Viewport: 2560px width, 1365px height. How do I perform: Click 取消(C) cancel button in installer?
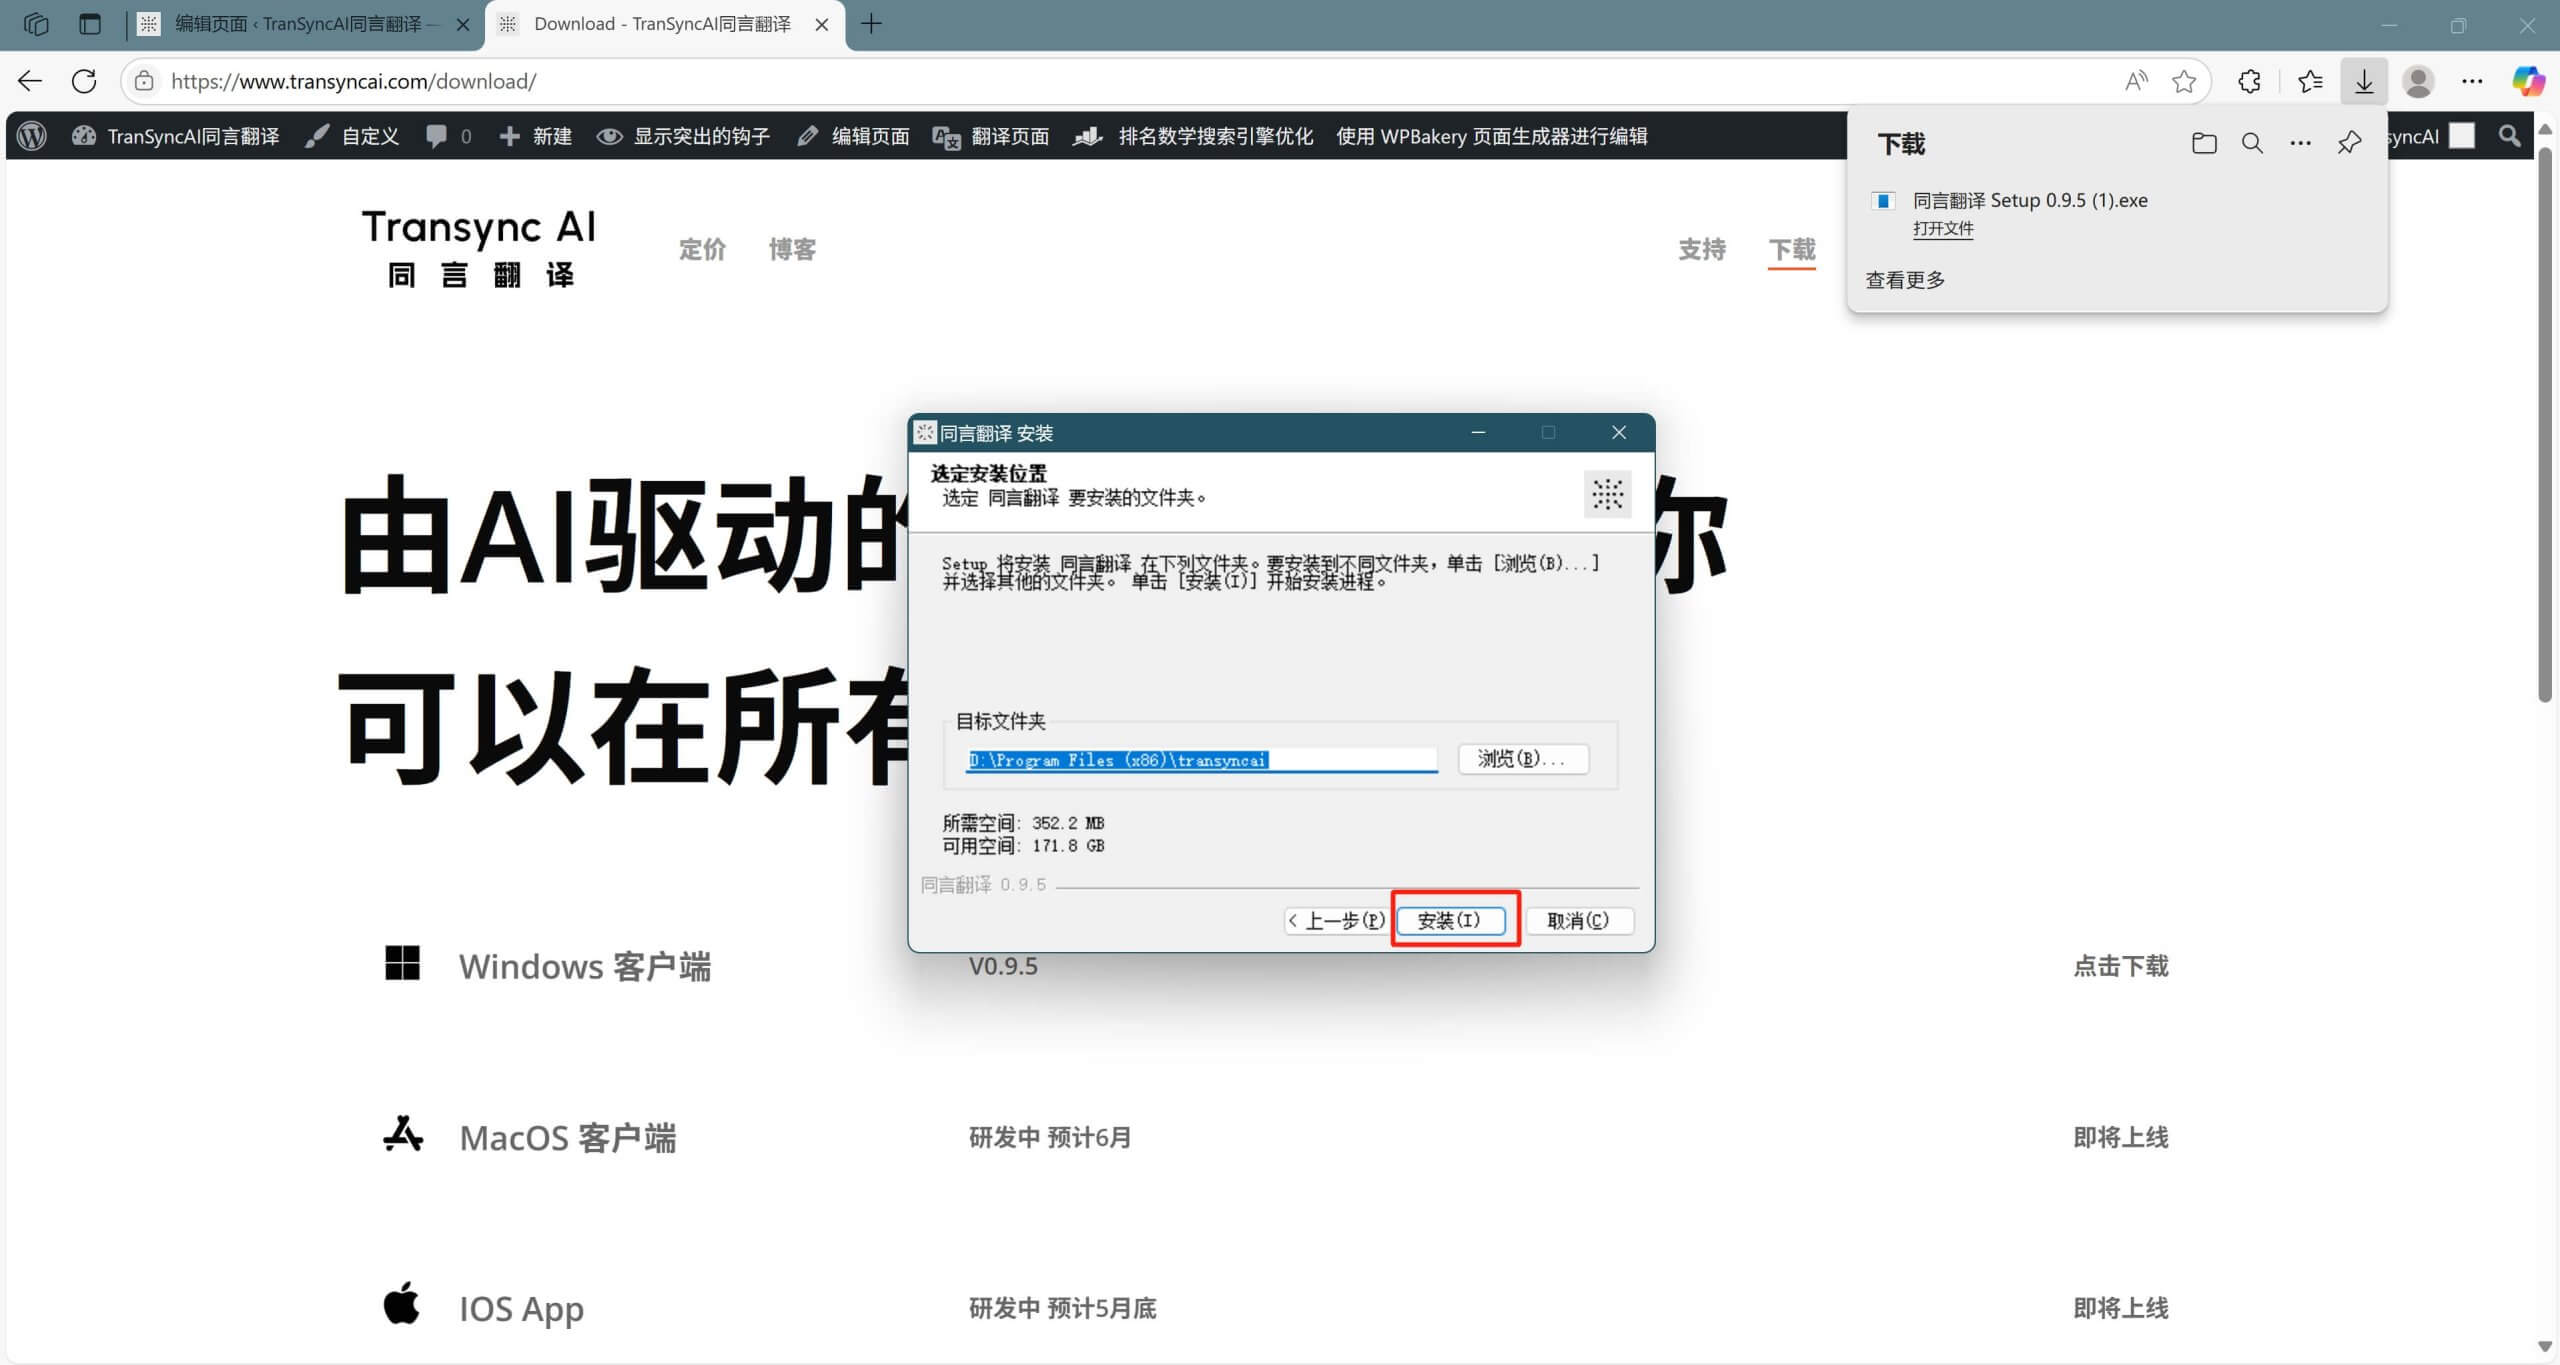click(1578, 920)
